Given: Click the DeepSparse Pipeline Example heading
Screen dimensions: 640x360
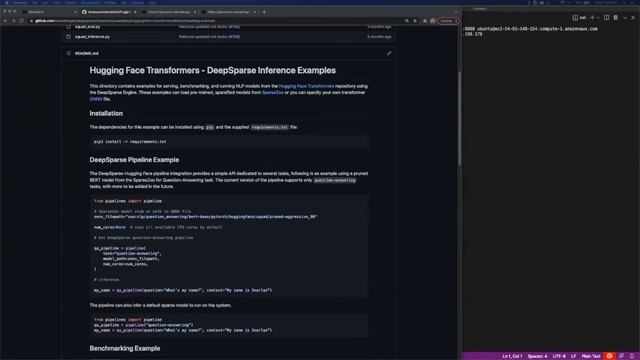Looking at the screenshot, I should click(x=134, y=160).
